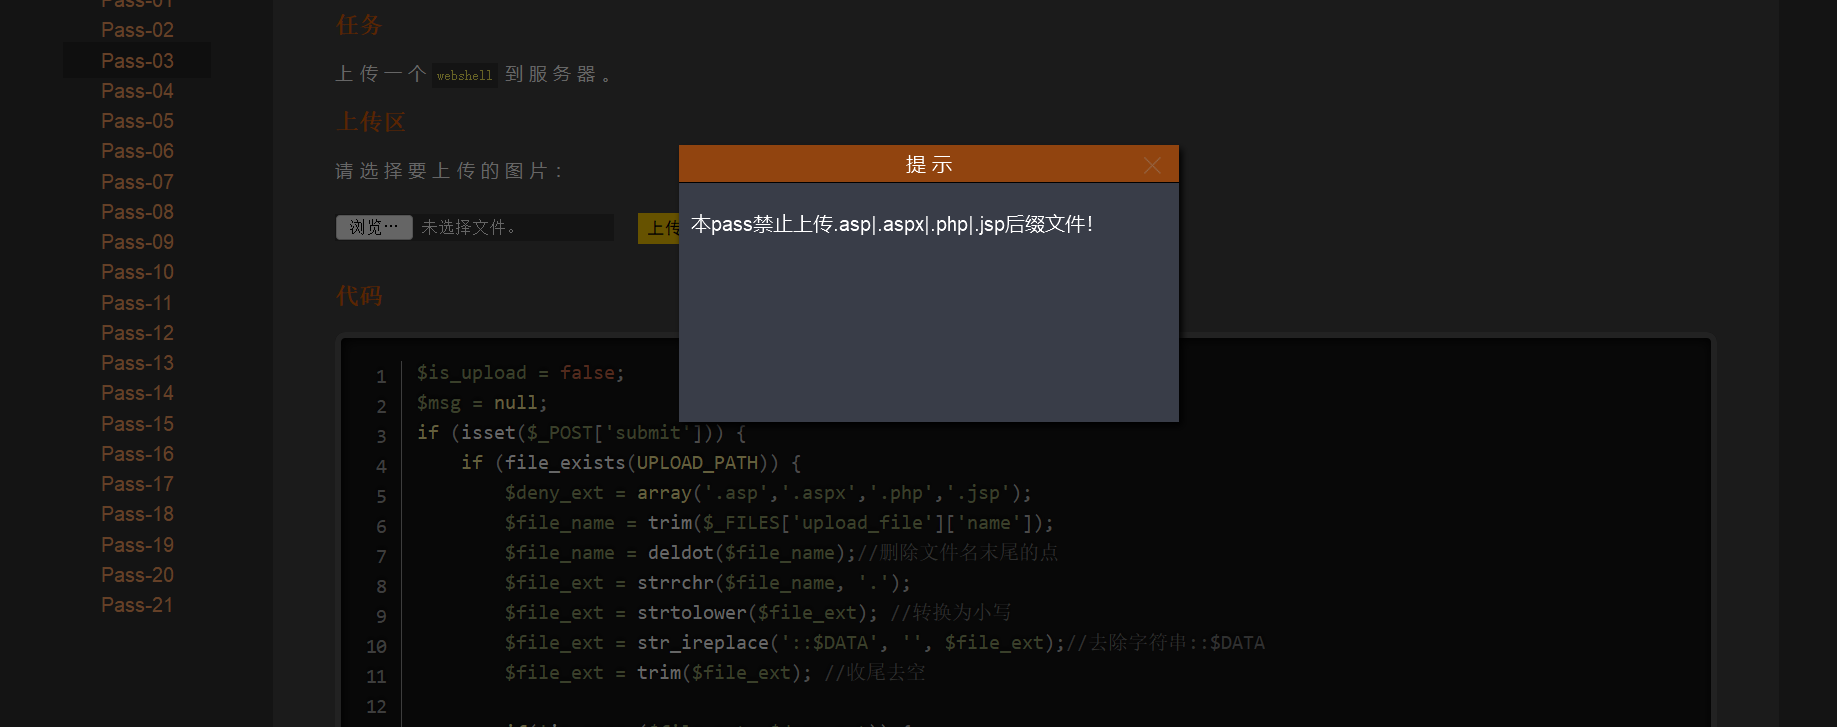Click the 上传 upload button
The width and height of the screenshot is (1837, 727).
[x=659, y=228]
